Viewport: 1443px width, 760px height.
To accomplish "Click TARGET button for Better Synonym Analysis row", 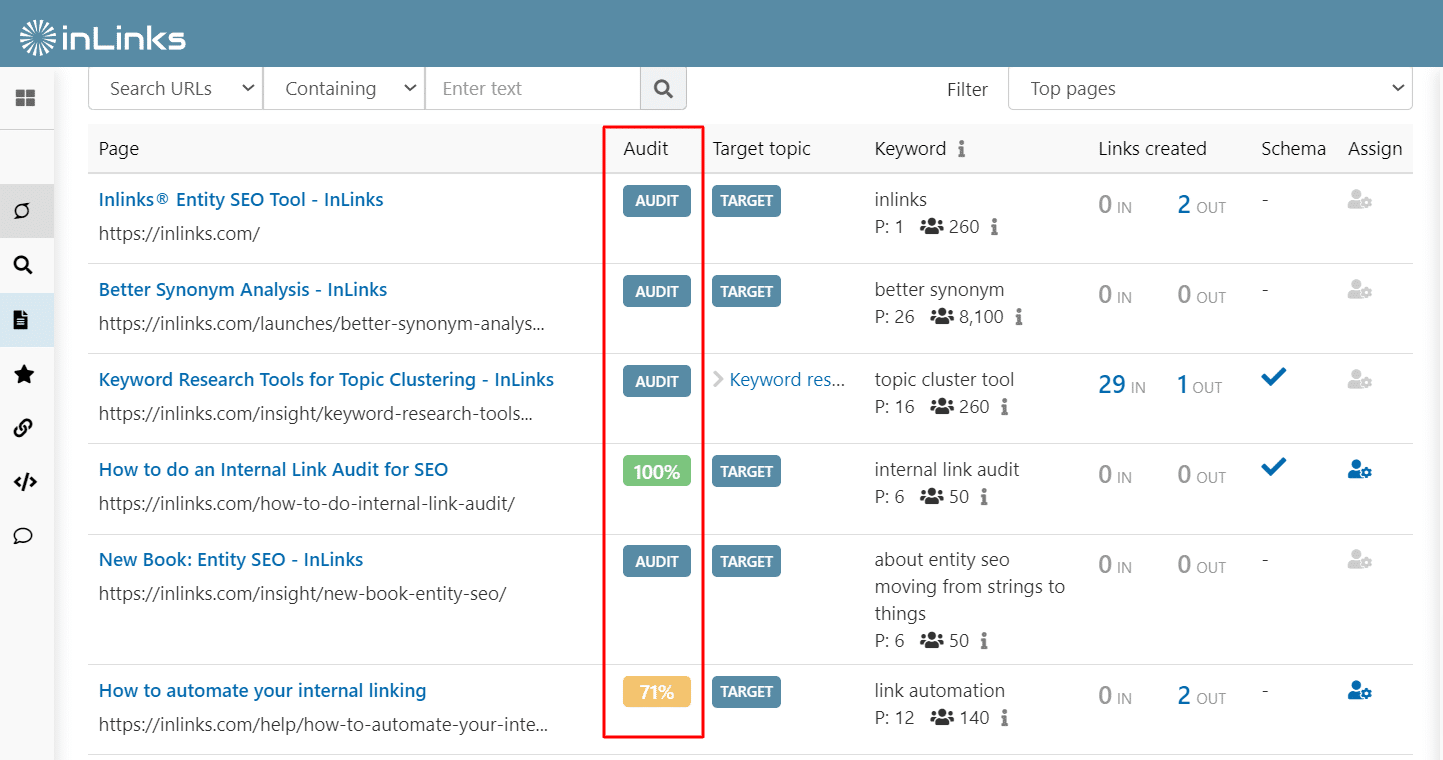I will pos(747,292).
